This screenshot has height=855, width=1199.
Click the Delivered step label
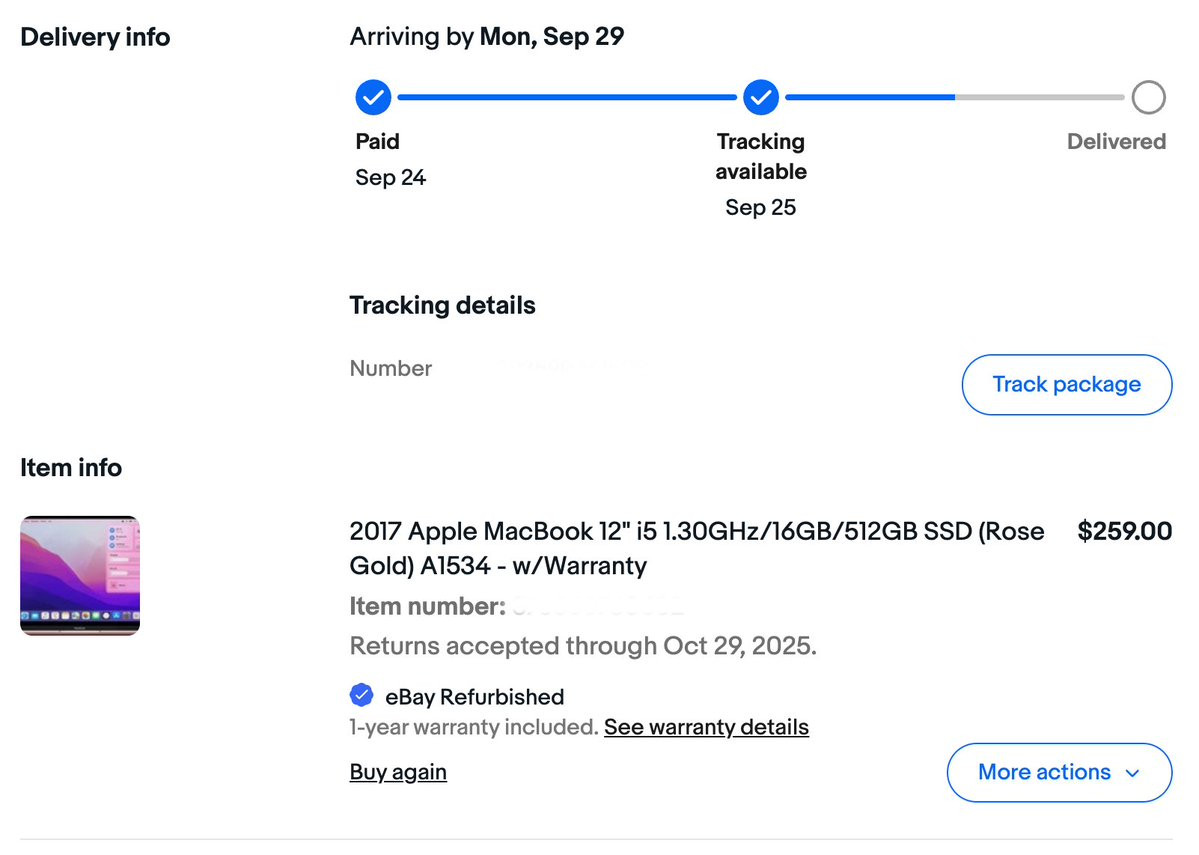(1116, 141)
